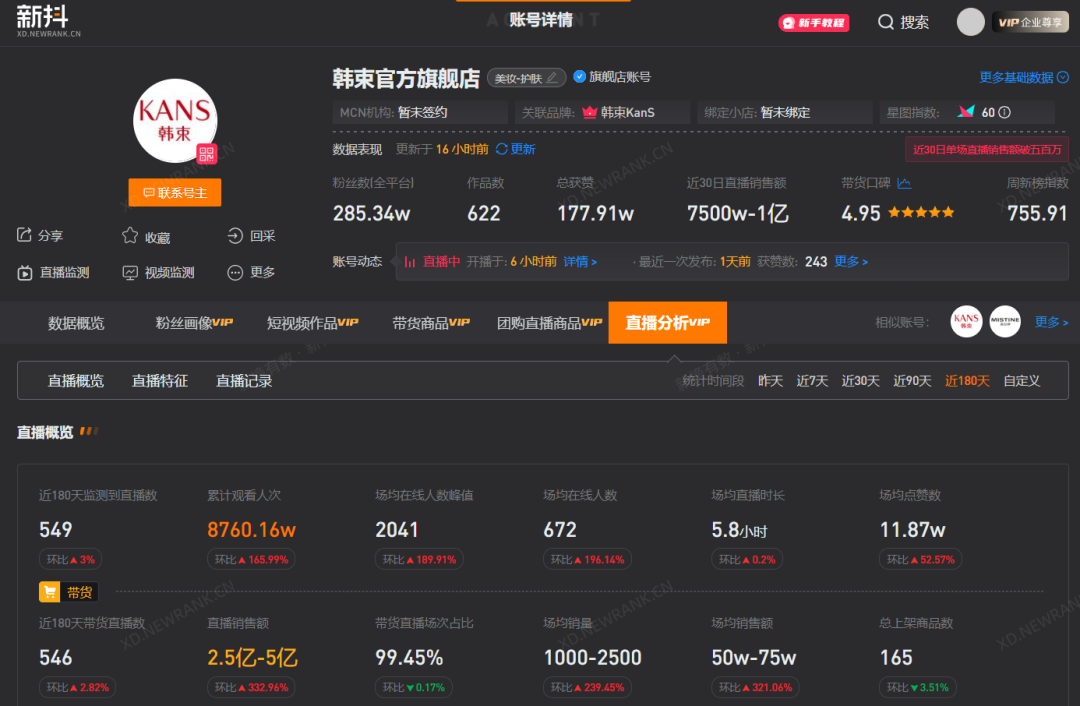Screen dimensions: 1080x706
Task: Click the 285.34w follower count
Action: point(372,214)
